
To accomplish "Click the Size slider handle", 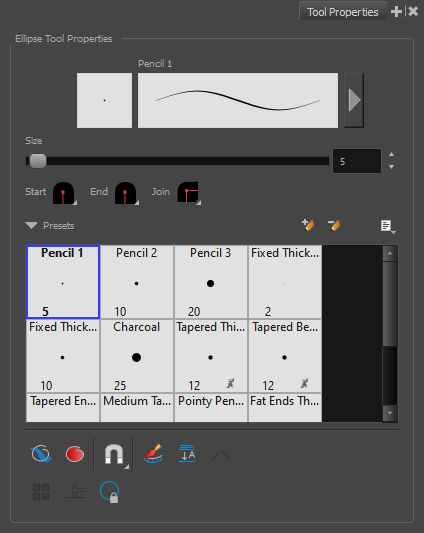I will coord(38,161).
